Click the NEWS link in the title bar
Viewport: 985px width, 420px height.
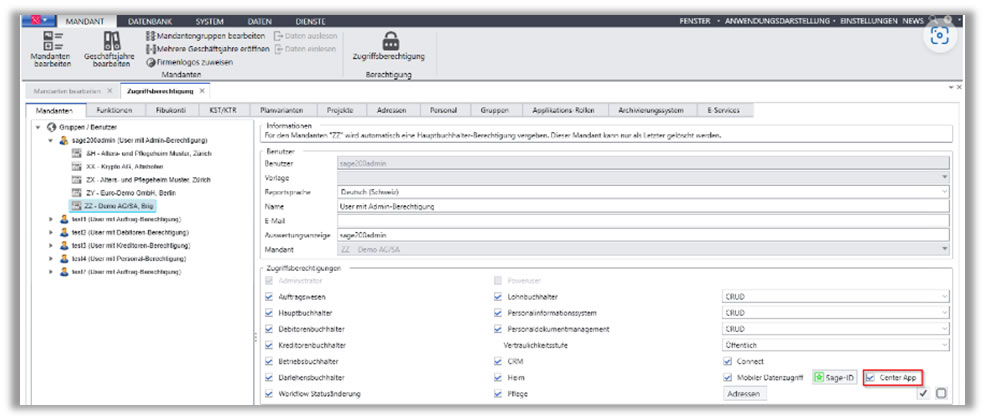tap(913, 21)
